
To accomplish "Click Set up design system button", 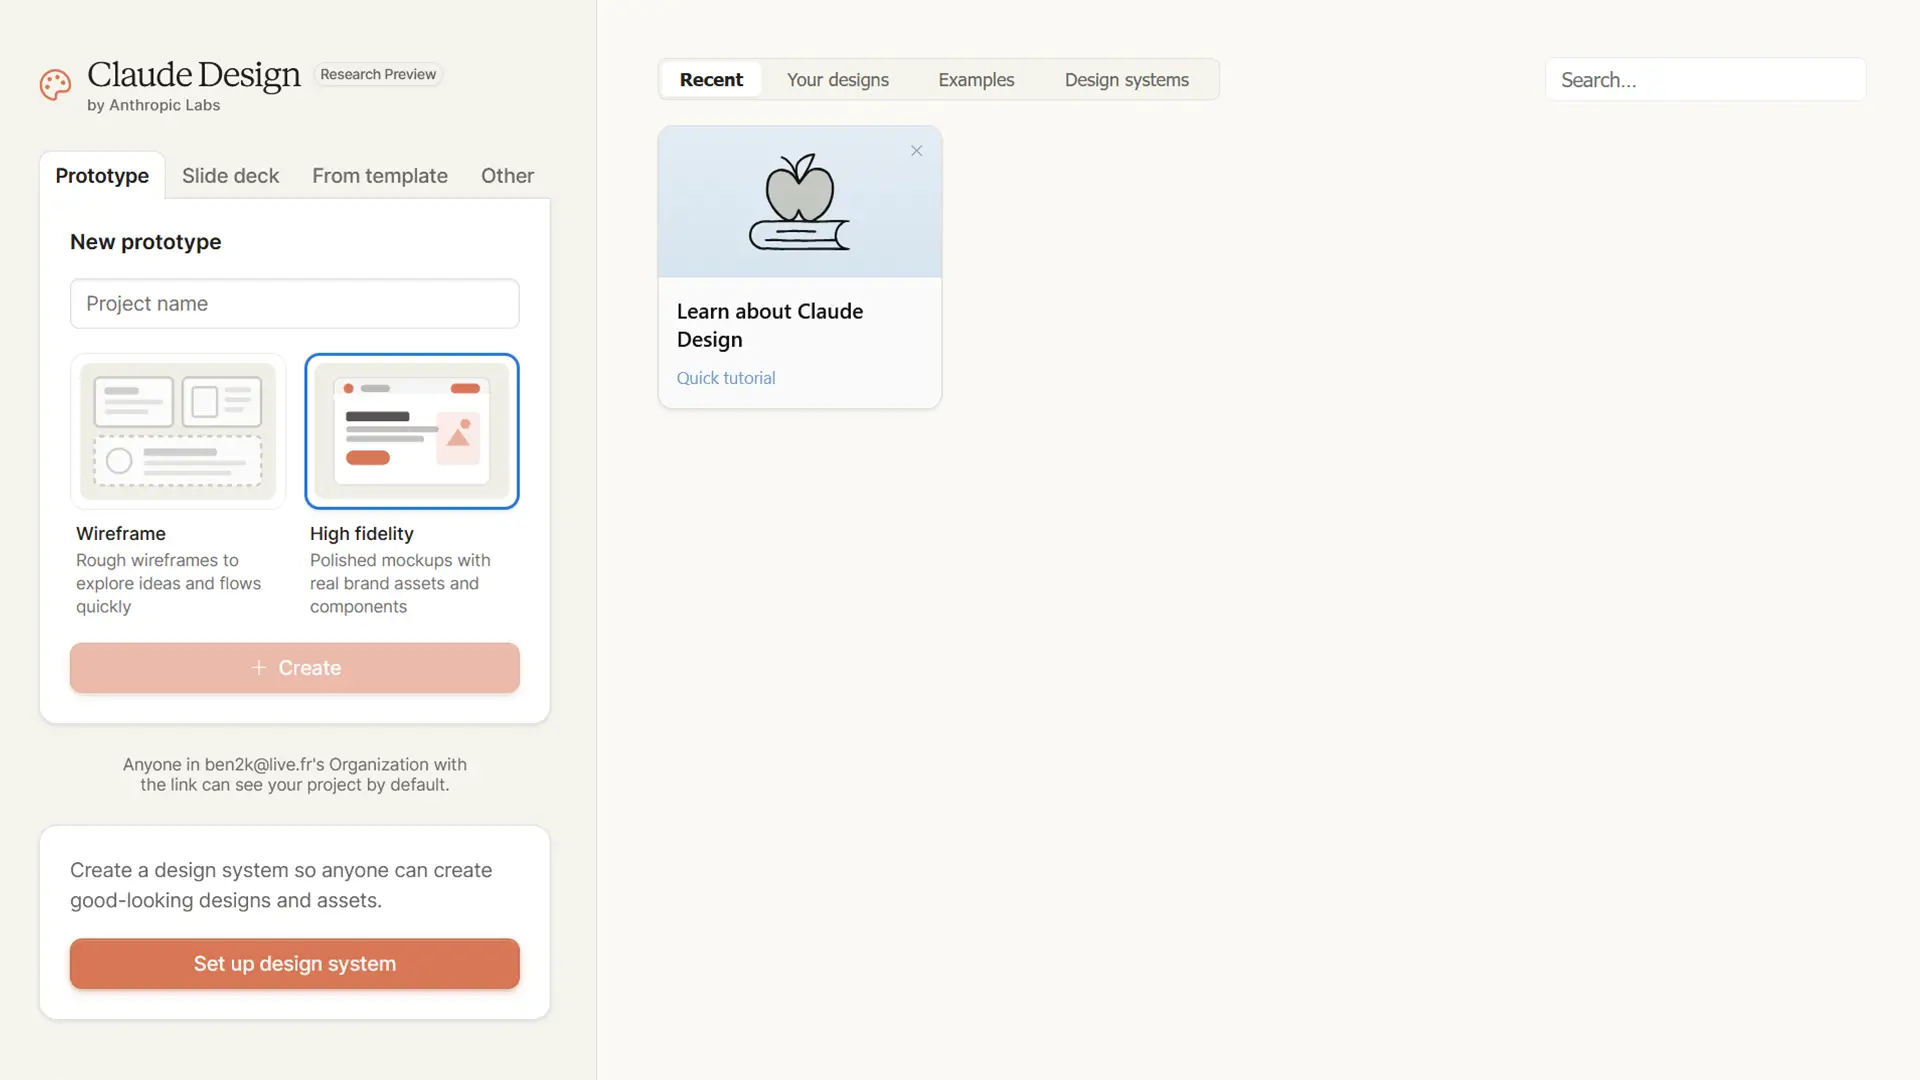I will 295,964.
